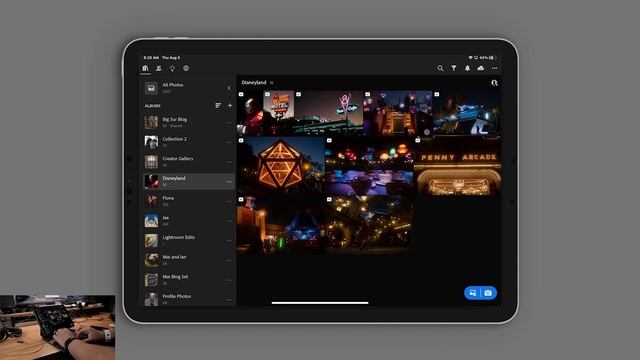
Task: Tap the battery indicator in status bar
Action: (x=492, y=58)
